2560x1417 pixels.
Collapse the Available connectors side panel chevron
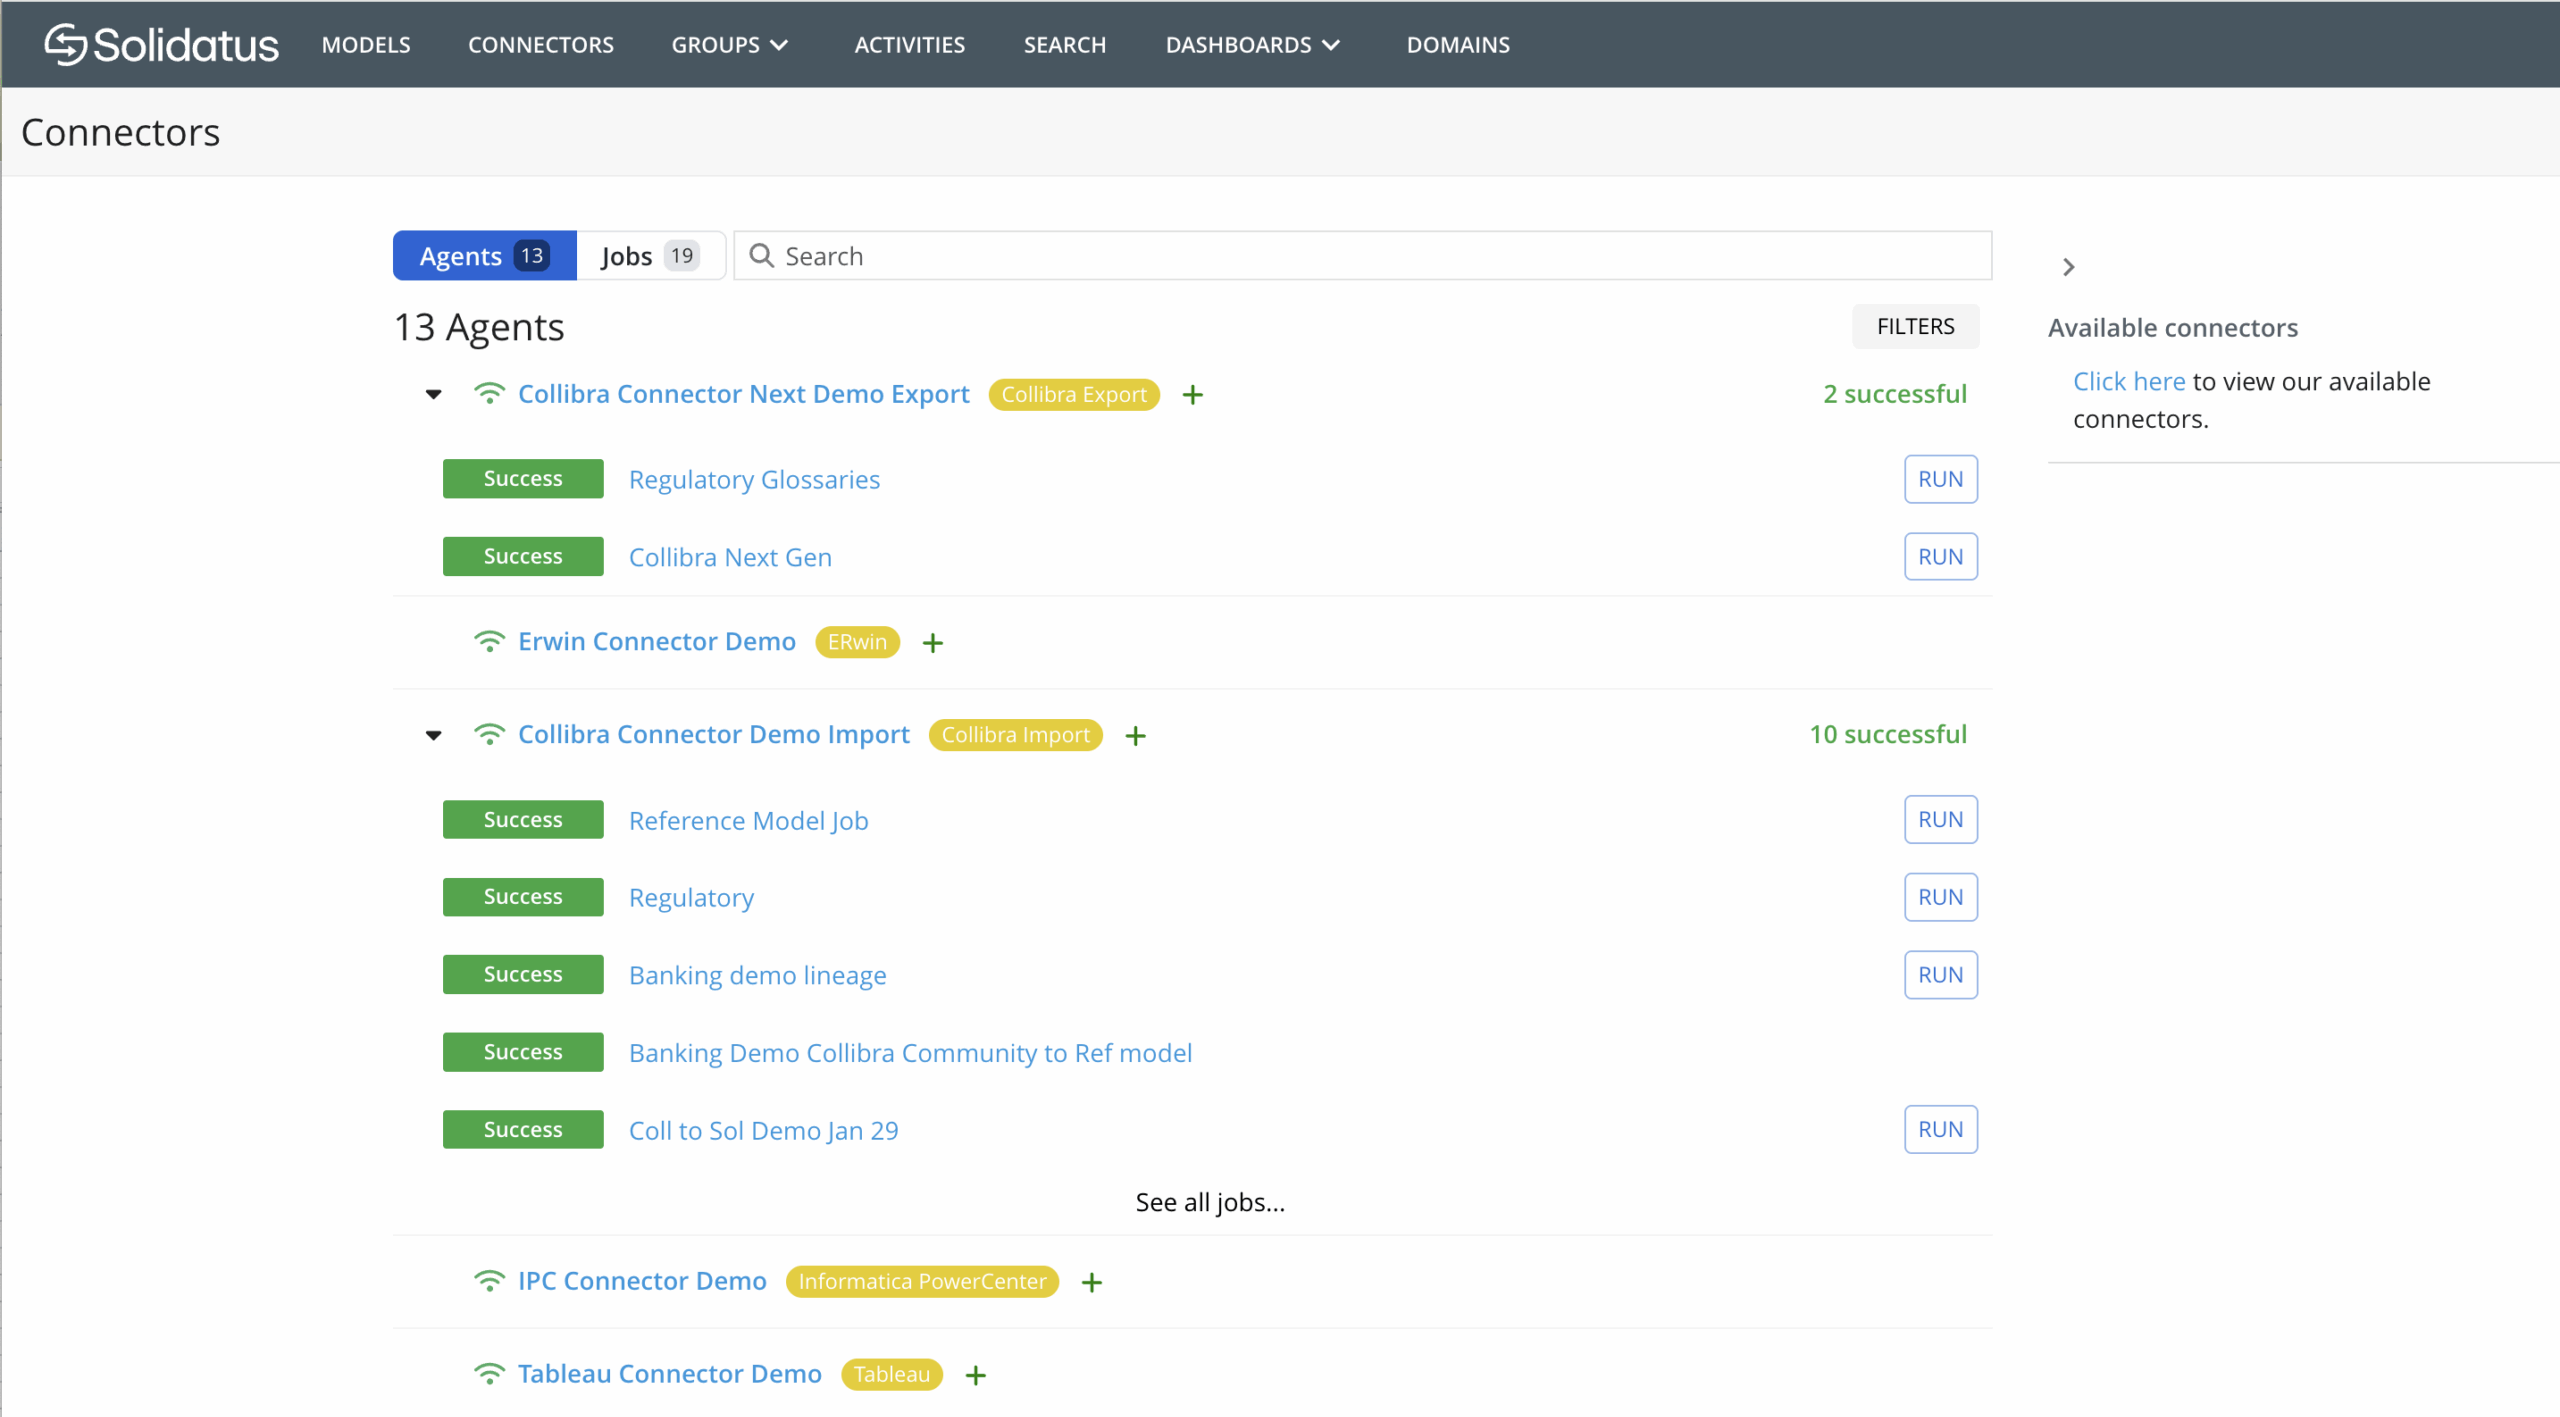coord(2069,267)
